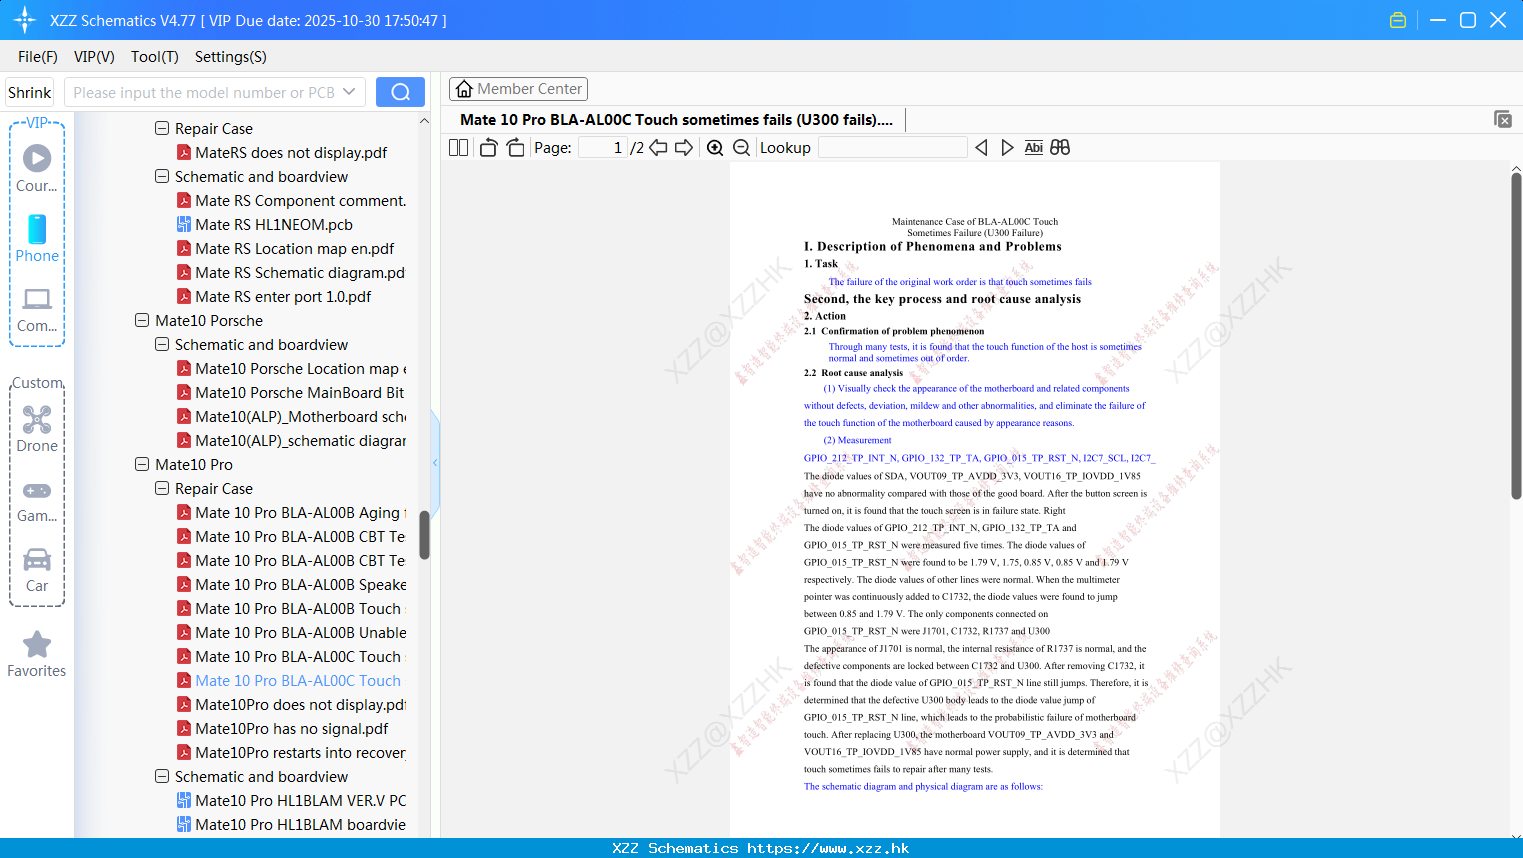Collapse Repair Case under MateRS
1523x858 pixels.
coord(162,129)
